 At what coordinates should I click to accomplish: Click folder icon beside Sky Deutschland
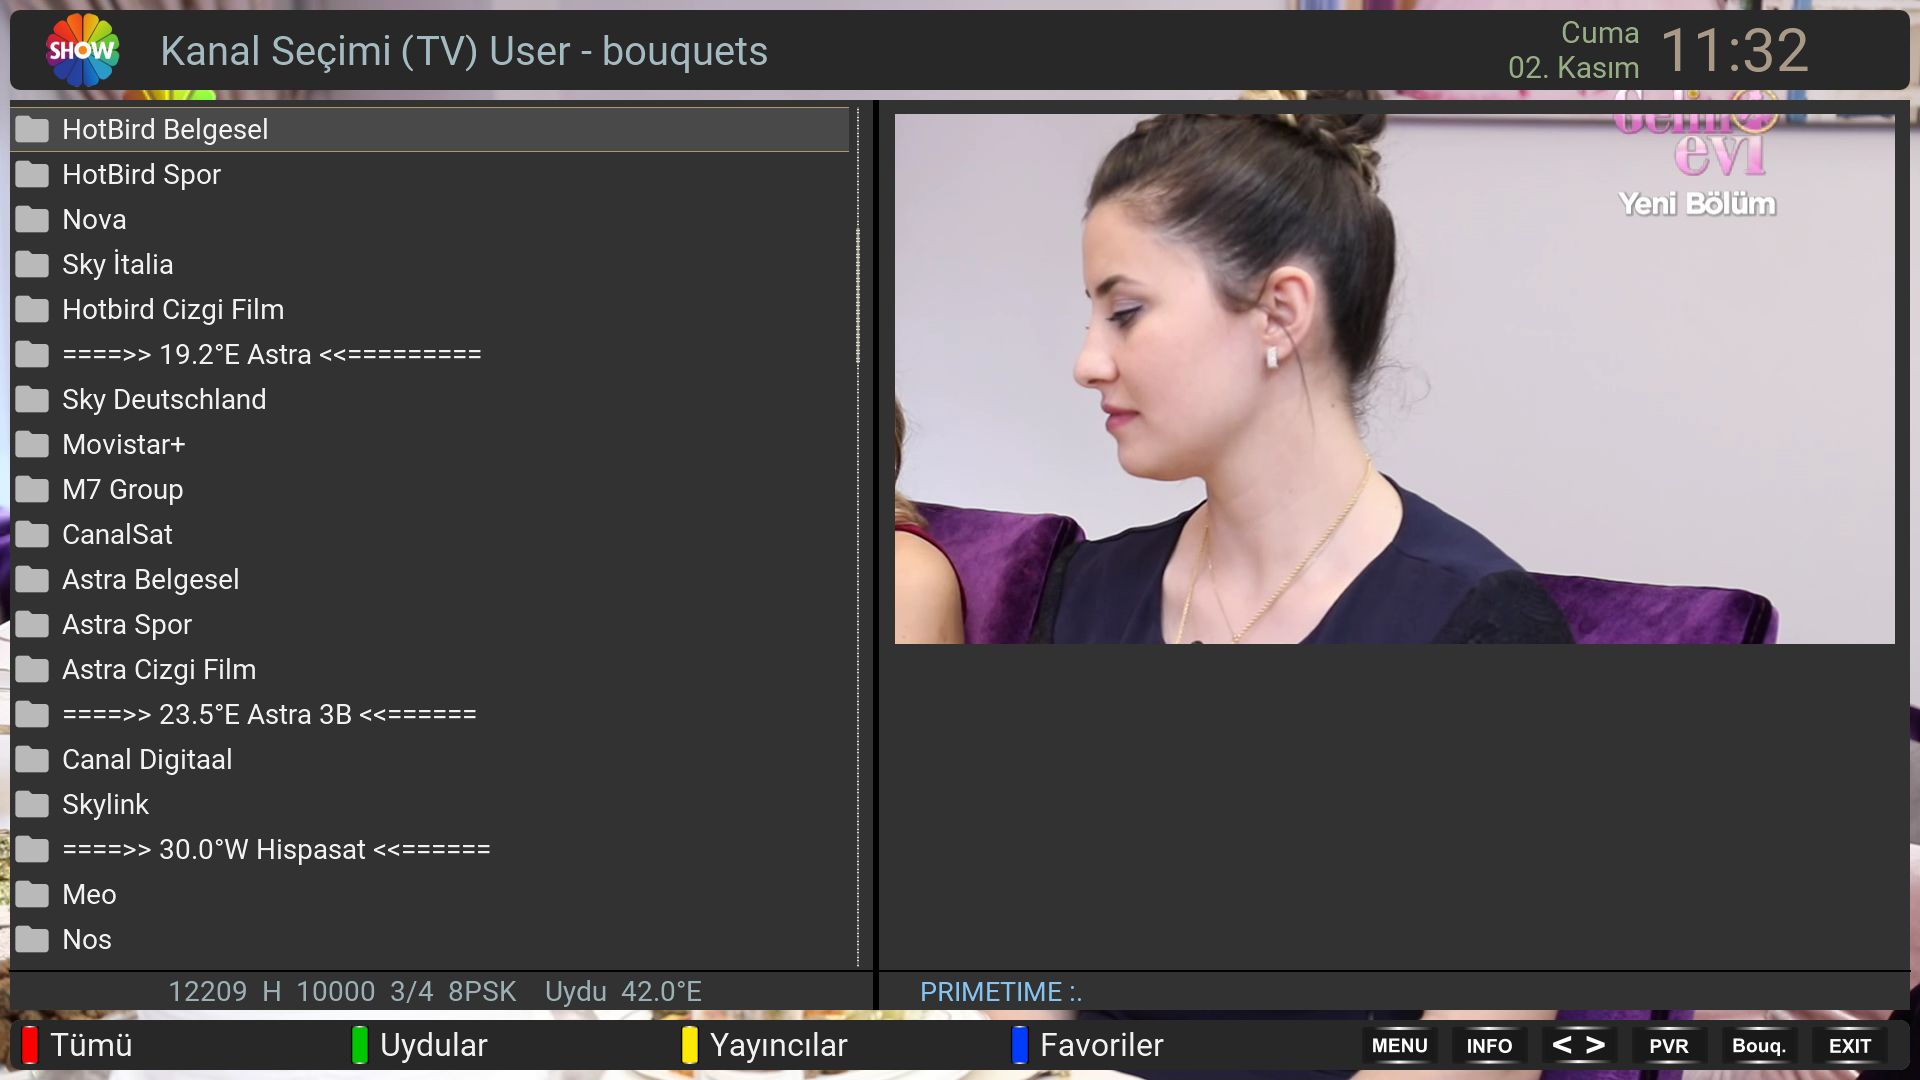(x=32, y=399)
